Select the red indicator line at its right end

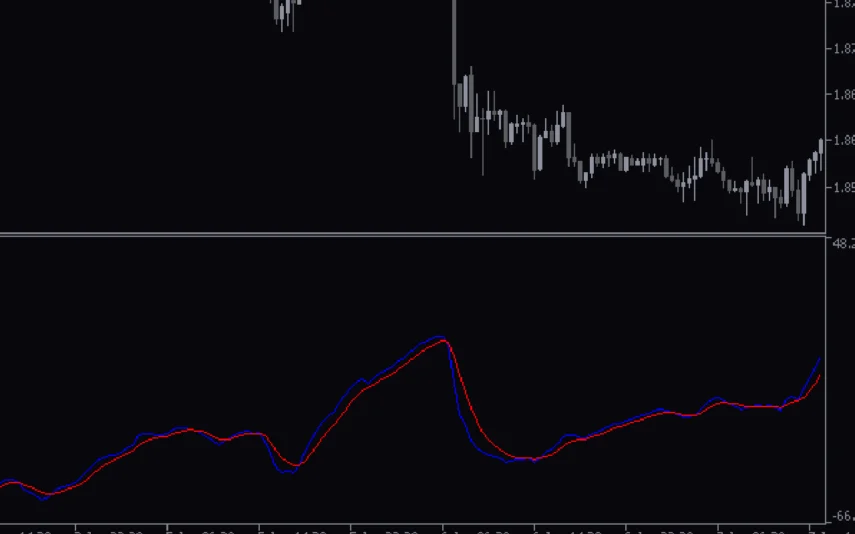820,377
